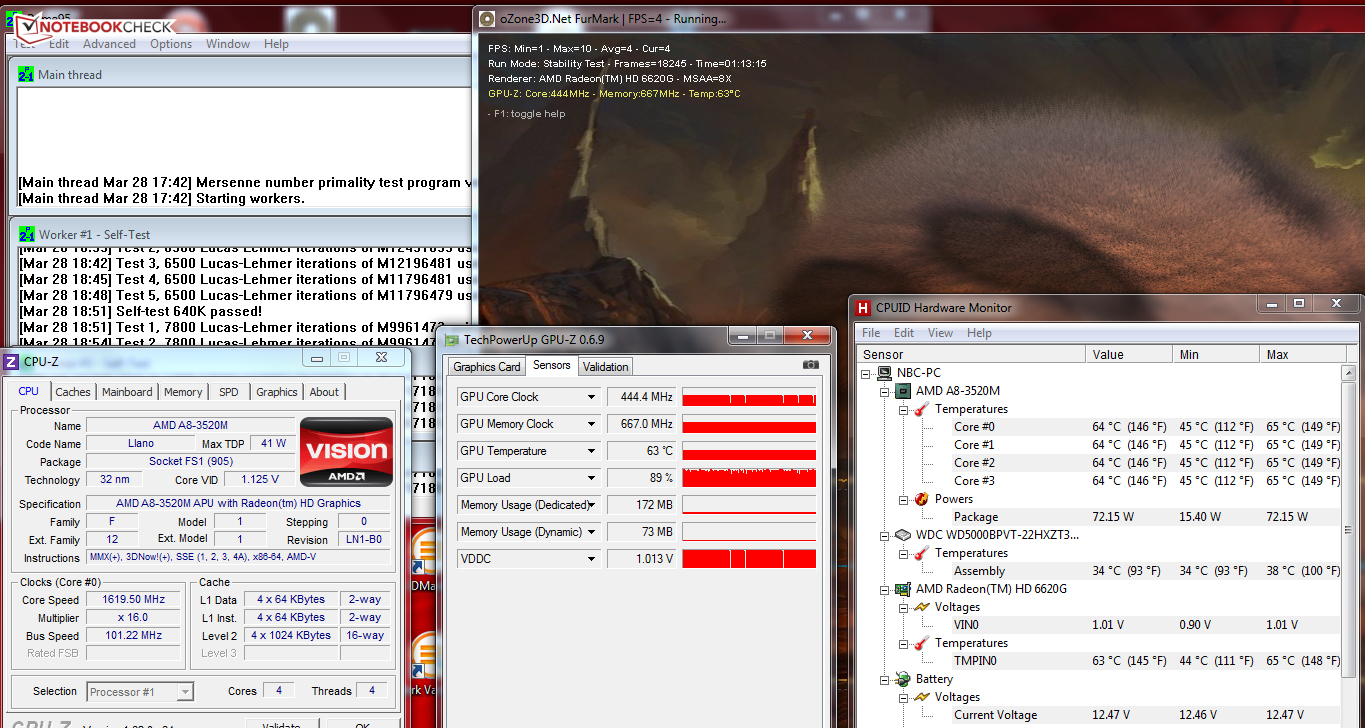Image resolution: width=1365 pixels, height=728 pixels.
Task: Click the GPU-Z title bar icon
Action: pos(453,339)
